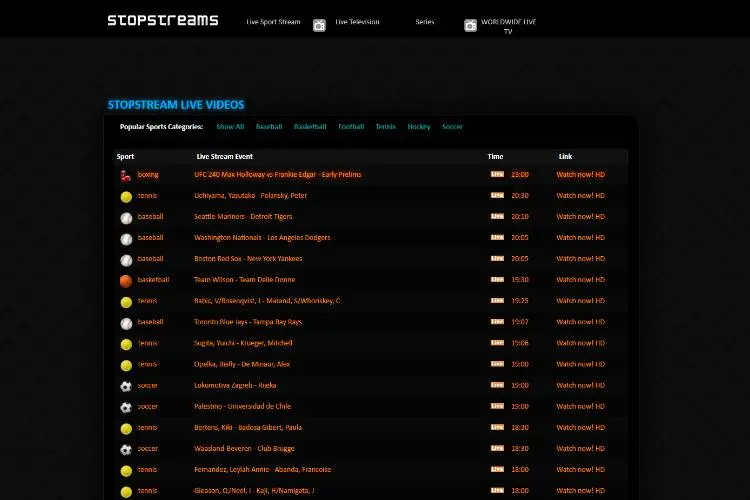The height and width of the screenshot is (500, 750).
Task: Click tennis ball icon in Sugita row
Action: click(126, 344)
